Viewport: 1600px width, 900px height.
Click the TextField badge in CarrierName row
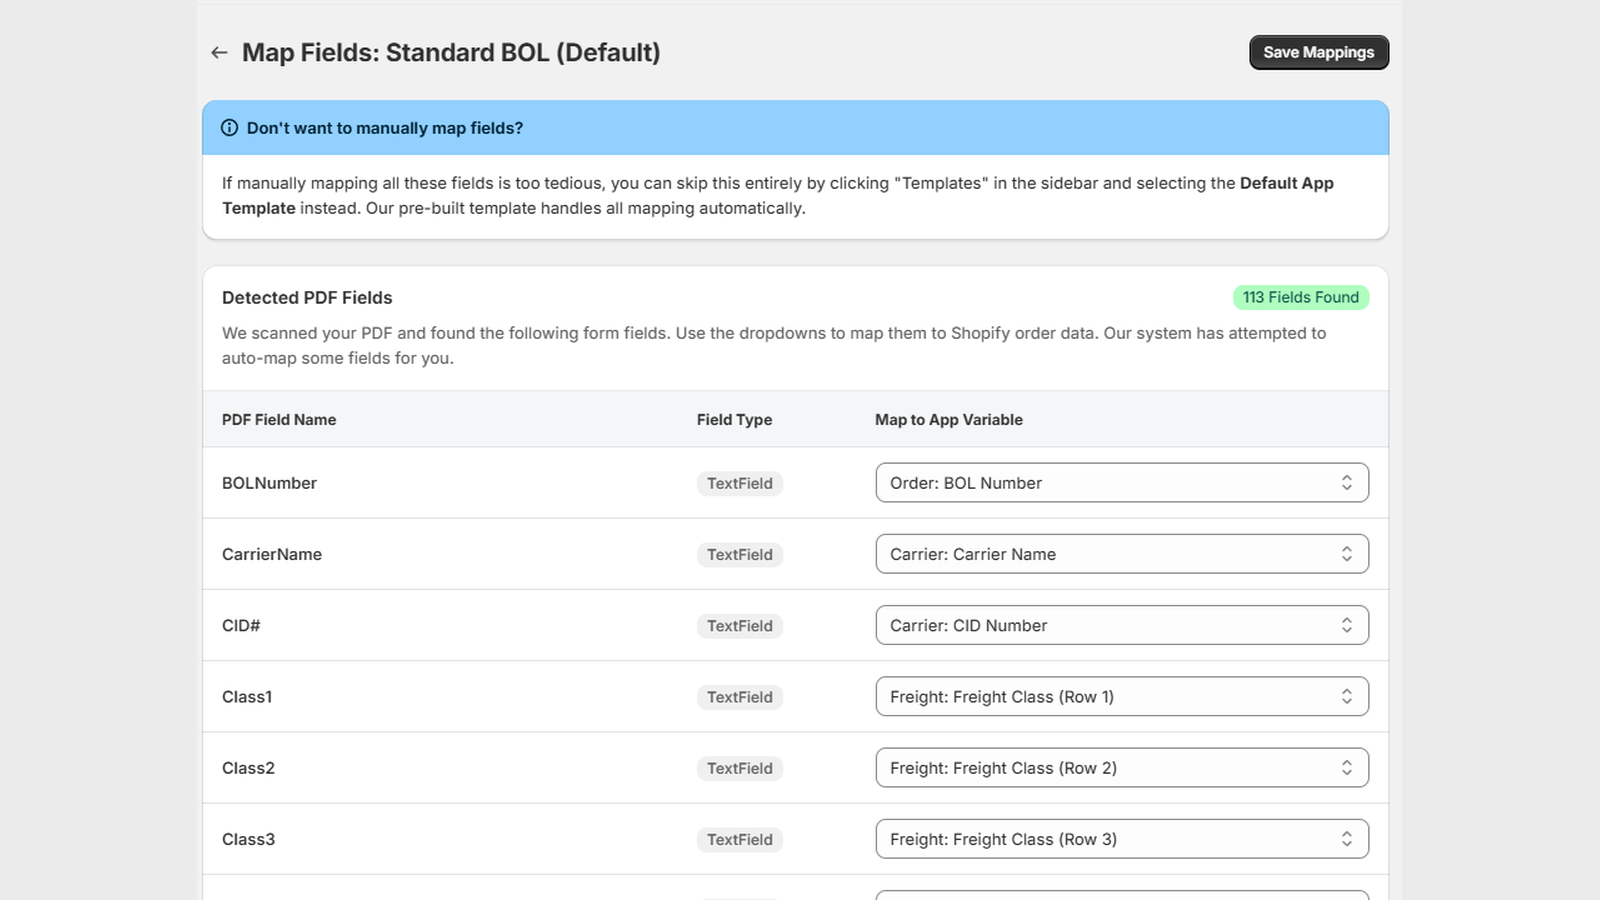point(740,555)
